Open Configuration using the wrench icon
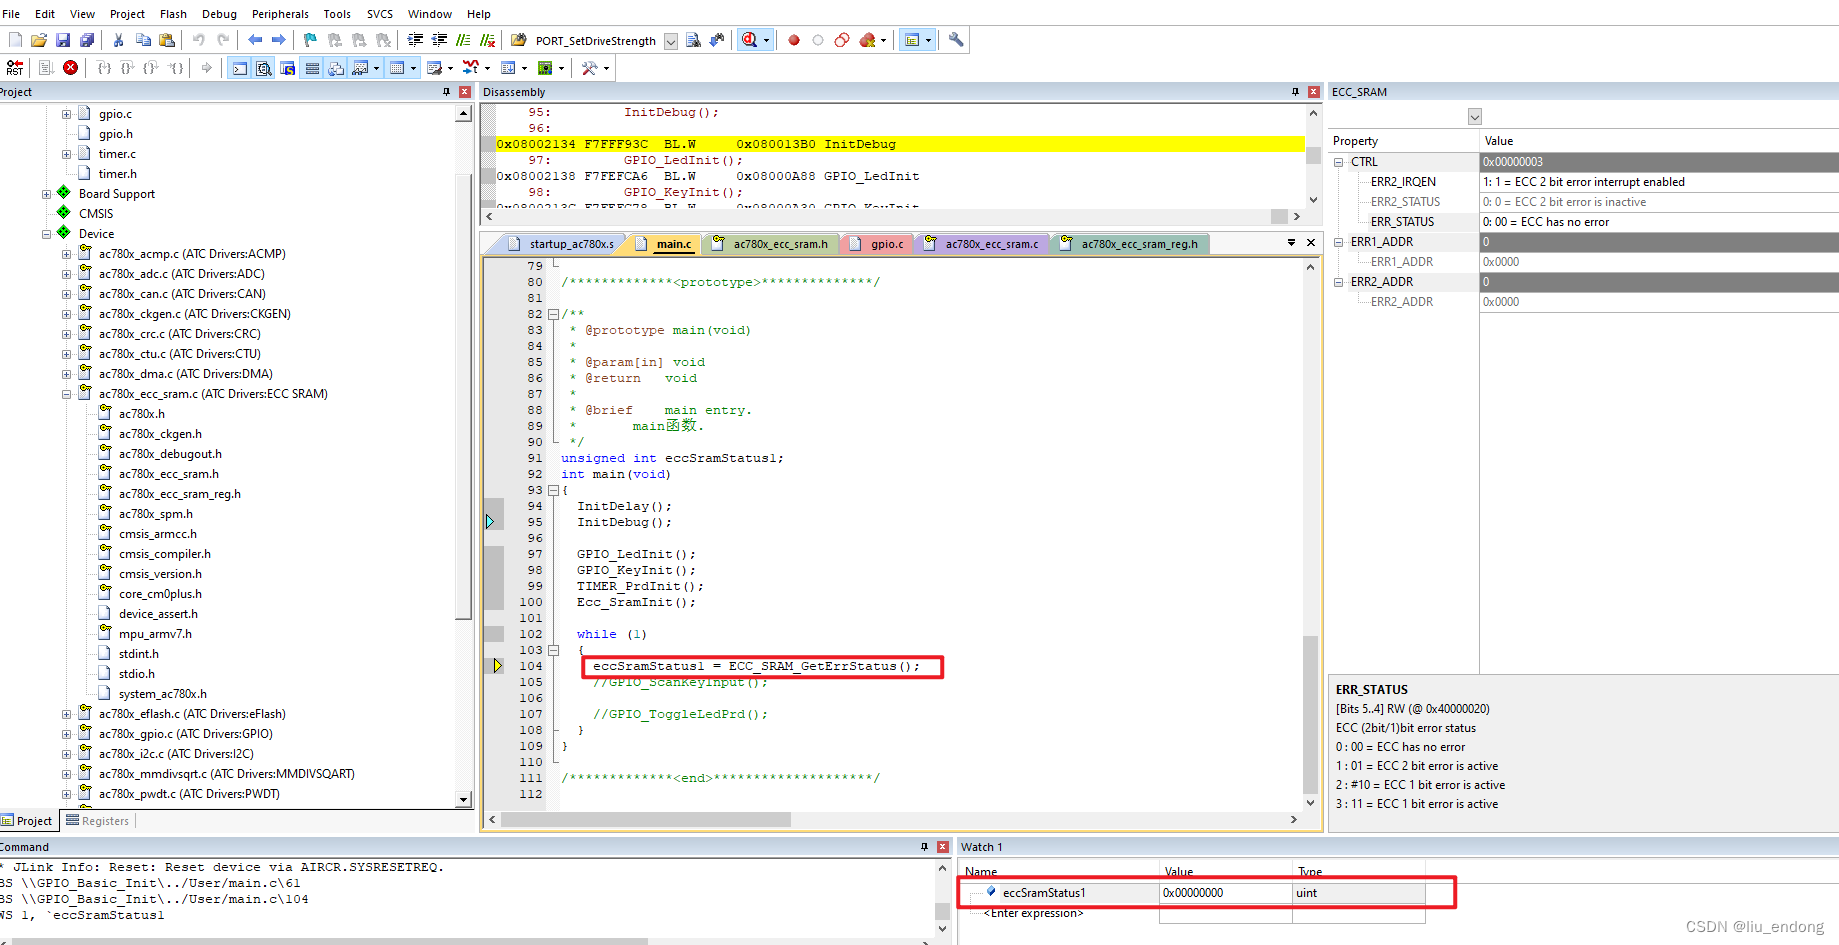 coord(956,40)
